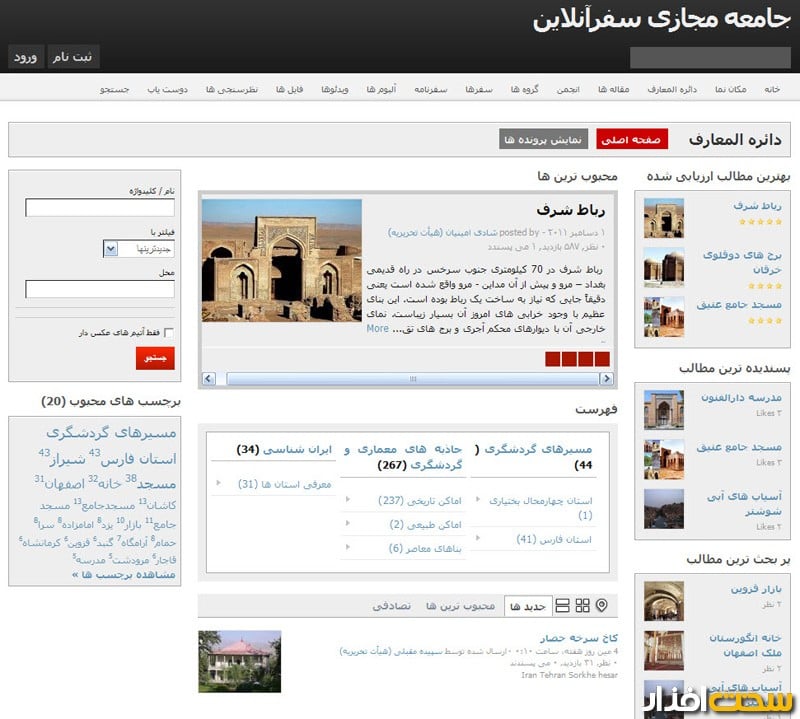Switch to the grid view layout icon
Screen dimensions: 800x719
(x=582, y=605)
